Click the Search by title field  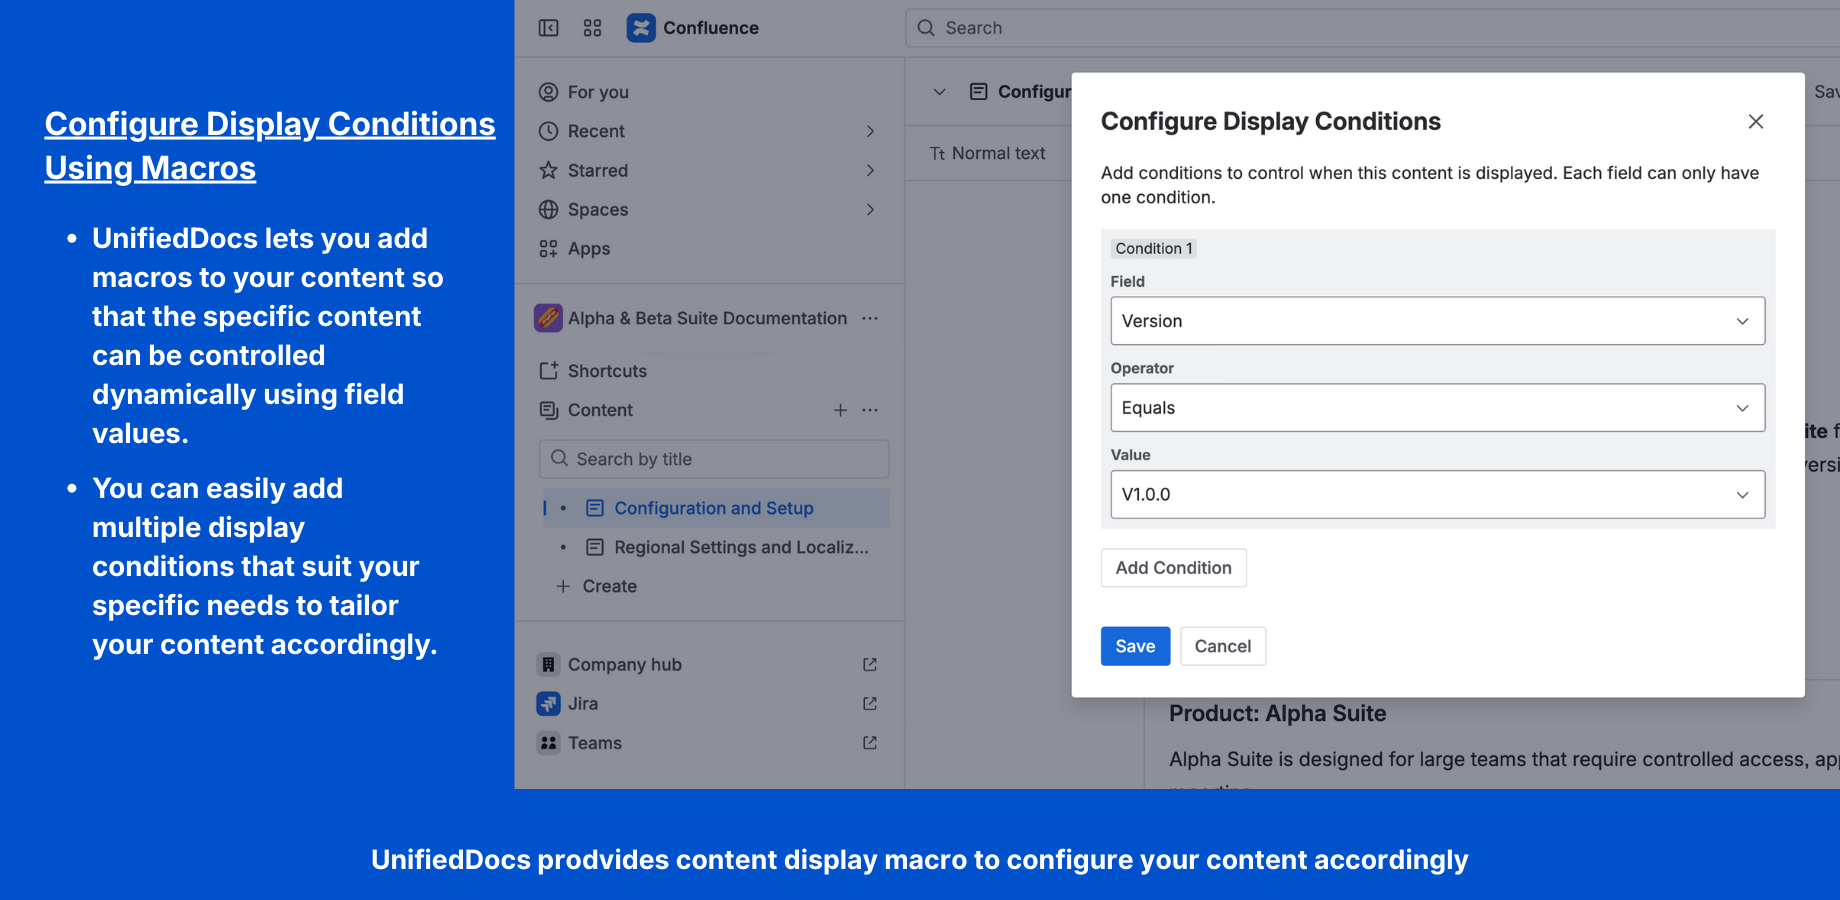(714, 459)
